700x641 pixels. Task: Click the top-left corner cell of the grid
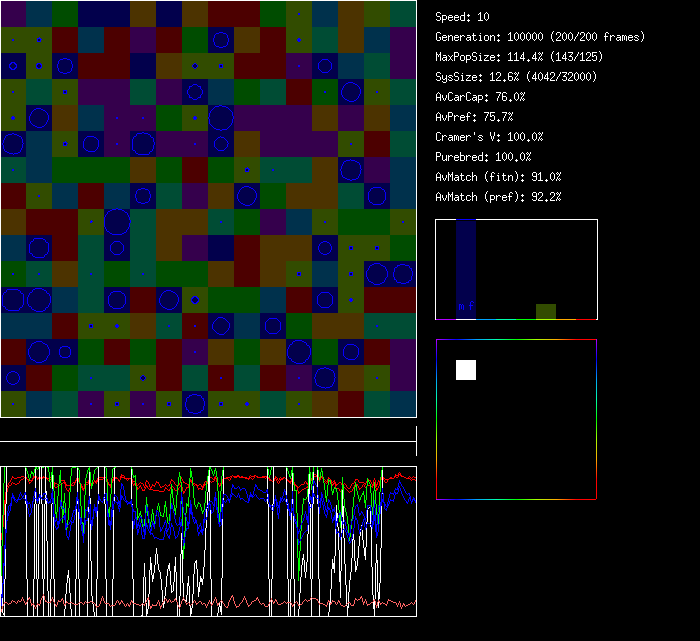[13, 13]
